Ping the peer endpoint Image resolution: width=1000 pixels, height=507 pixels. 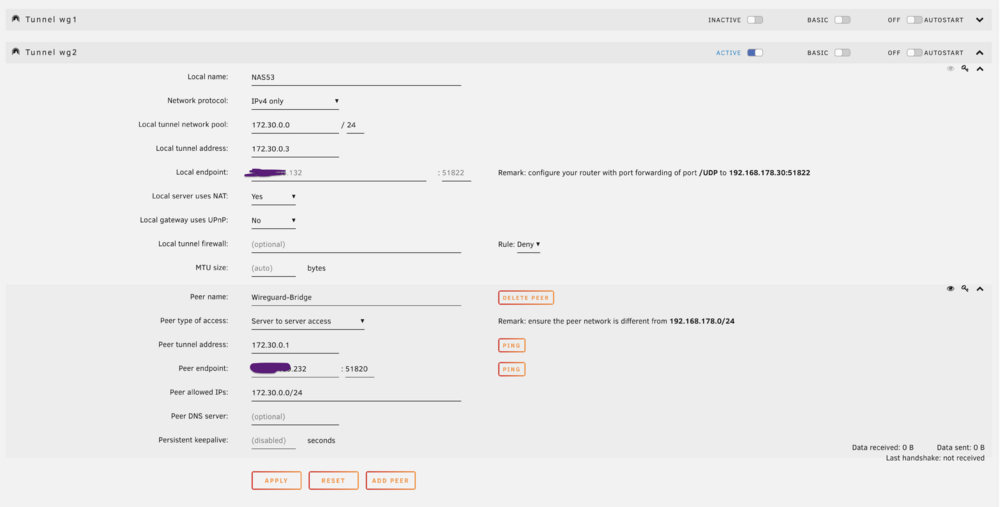511,369
